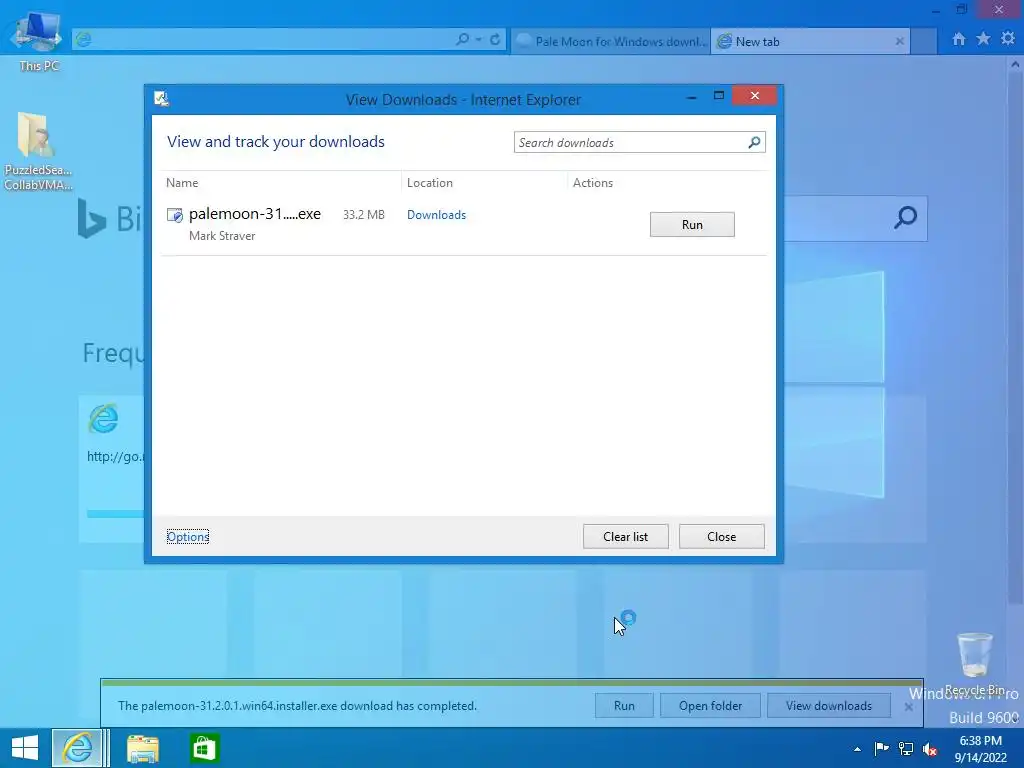Run the palemoon installer from downloads list

coord(692,225)
